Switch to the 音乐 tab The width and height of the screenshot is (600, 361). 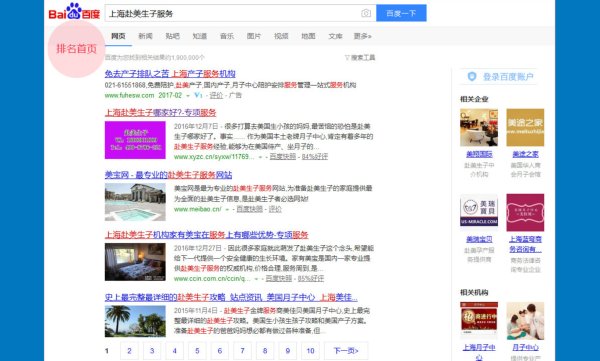coord(227,36)
